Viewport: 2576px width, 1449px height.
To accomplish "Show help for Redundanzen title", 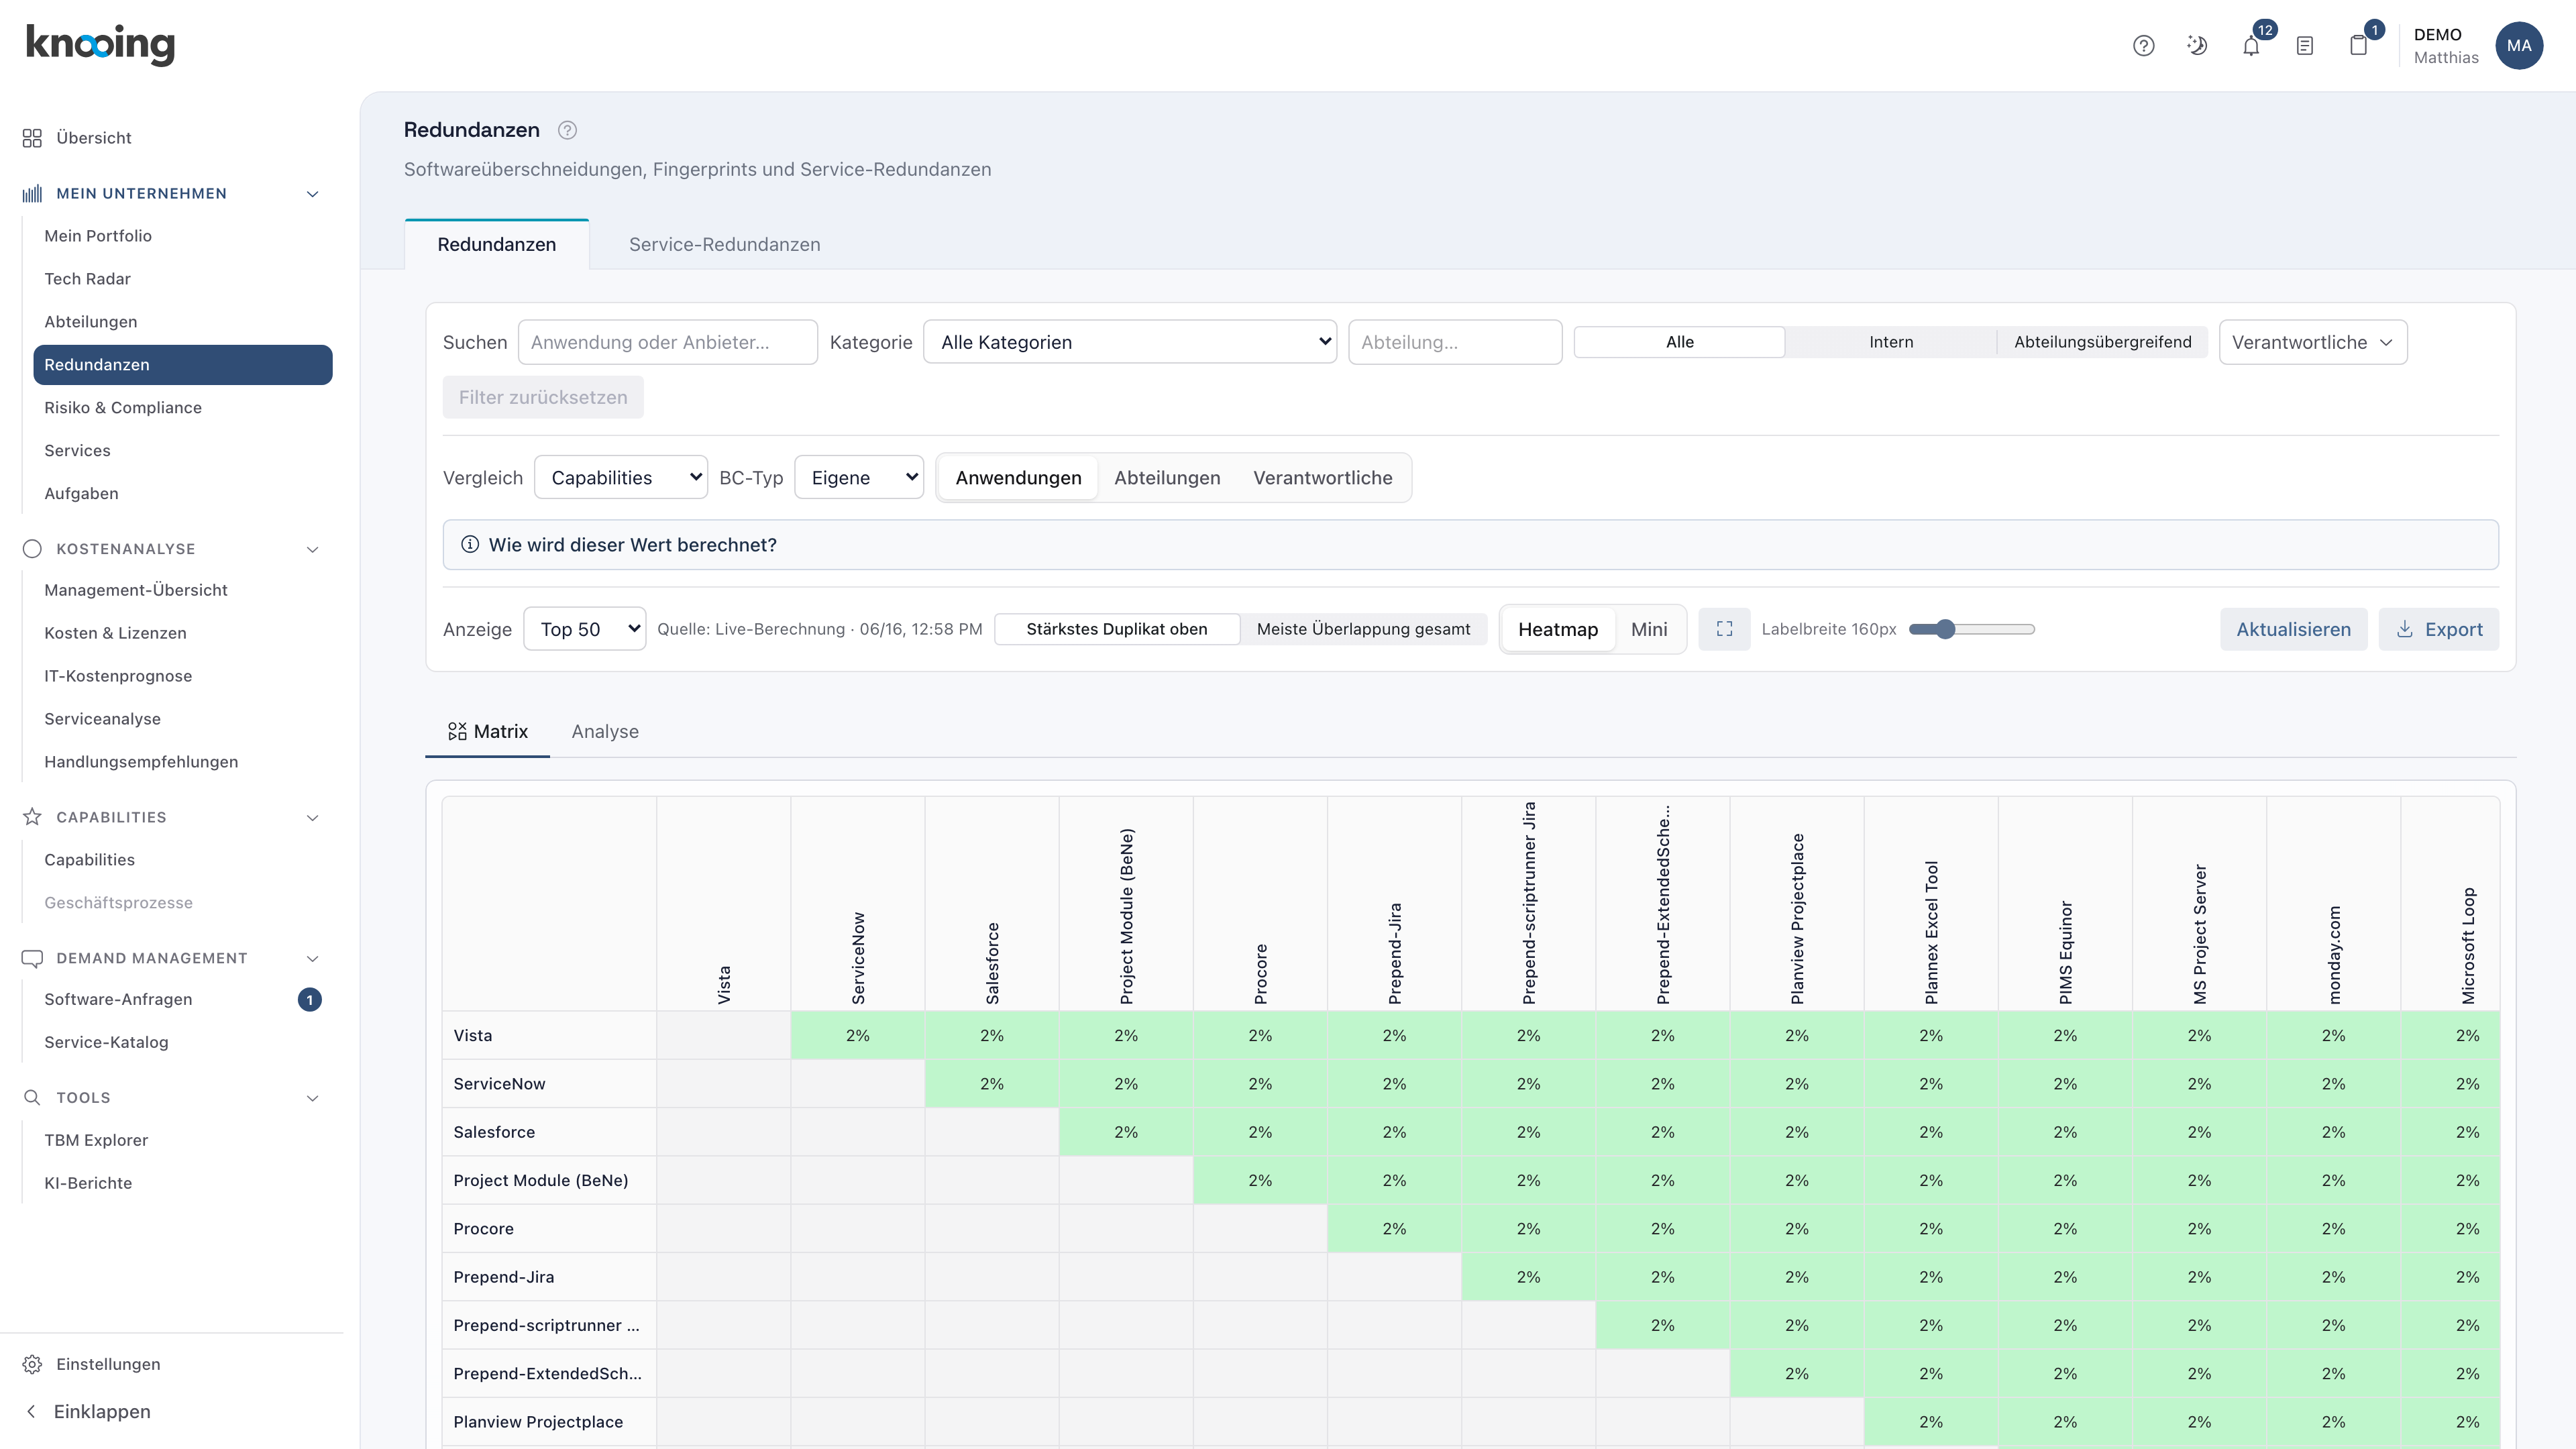I will [x=567, y=130].
